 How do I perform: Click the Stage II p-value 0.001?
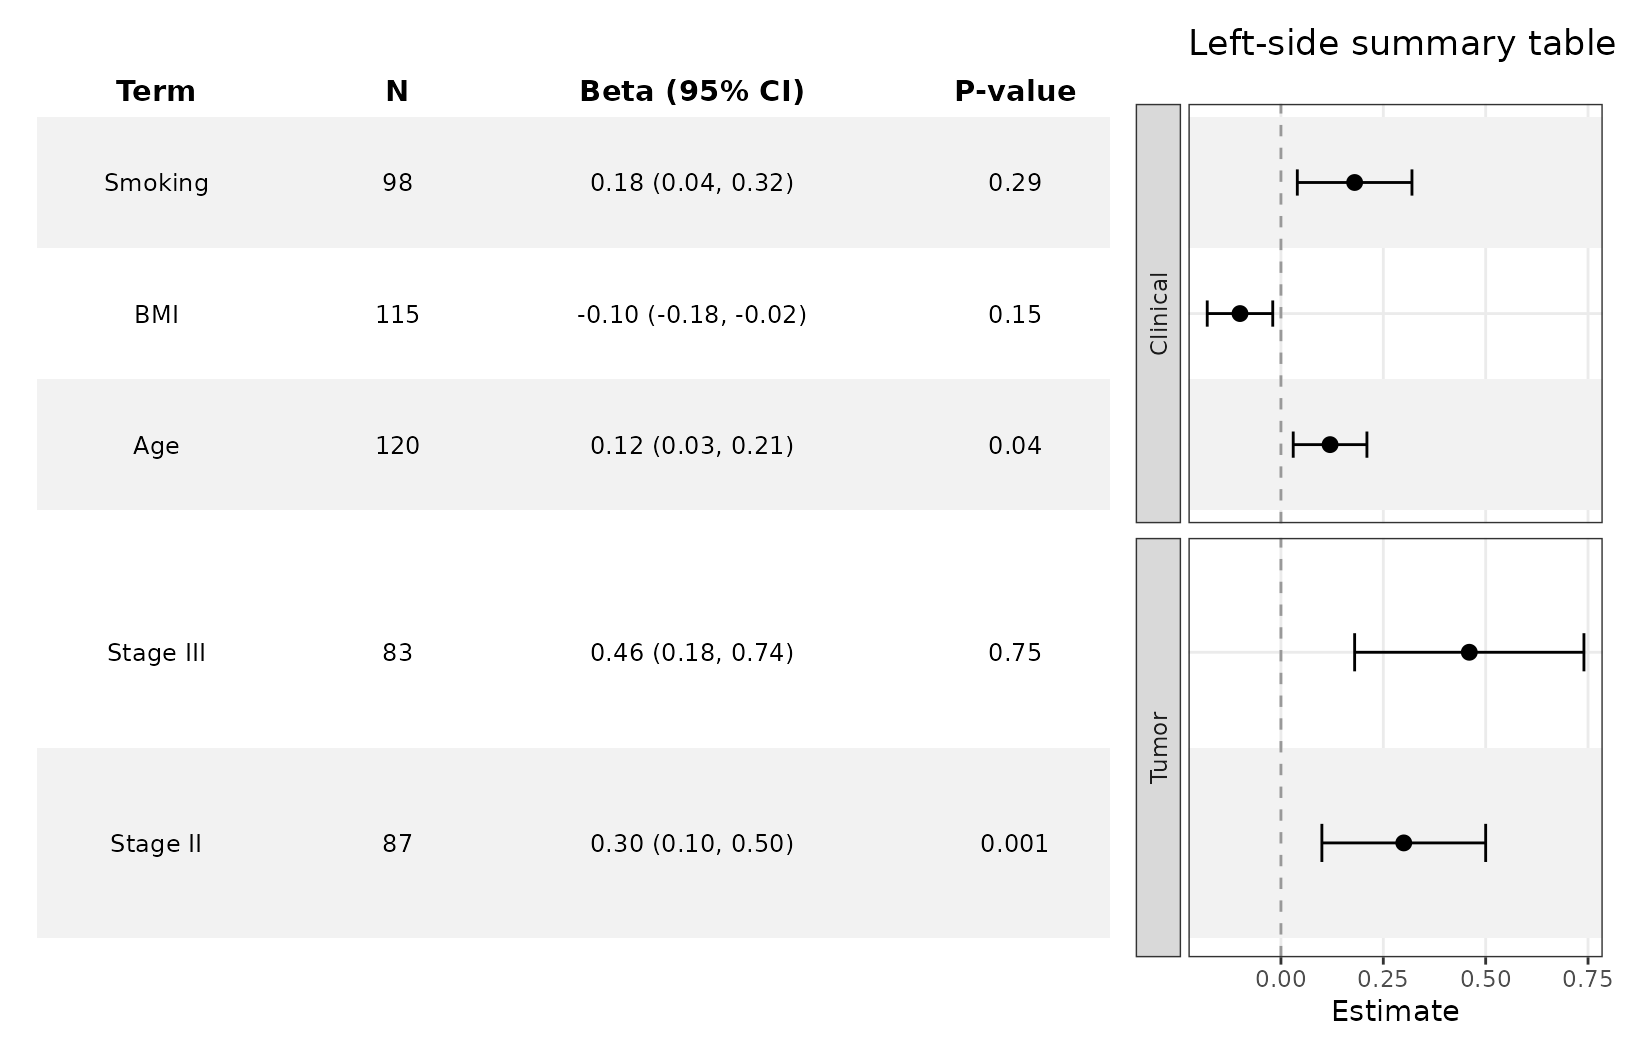coord(1015,844)
